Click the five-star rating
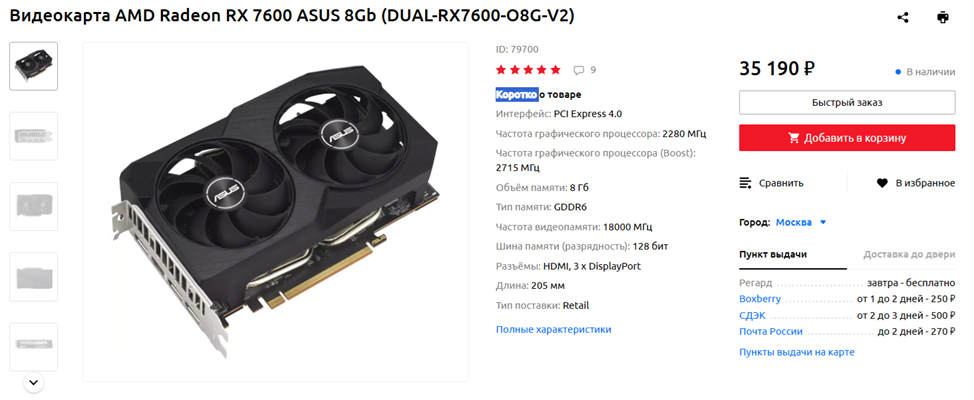The image size is (974, 400). (528, 70)
